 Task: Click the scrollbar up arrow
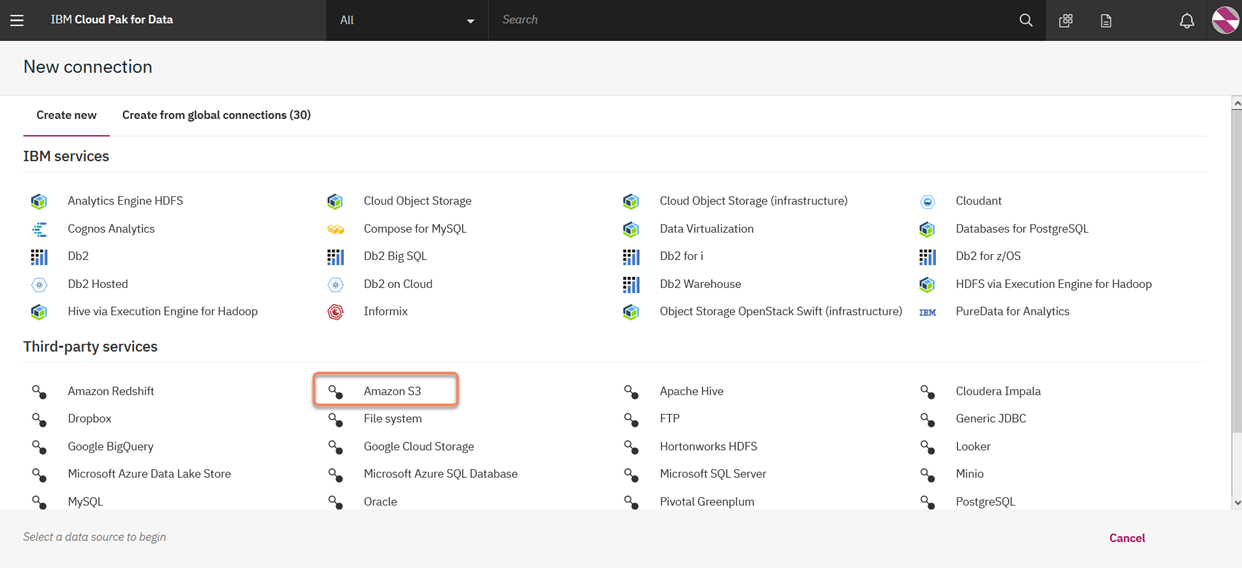[1236, 103]
